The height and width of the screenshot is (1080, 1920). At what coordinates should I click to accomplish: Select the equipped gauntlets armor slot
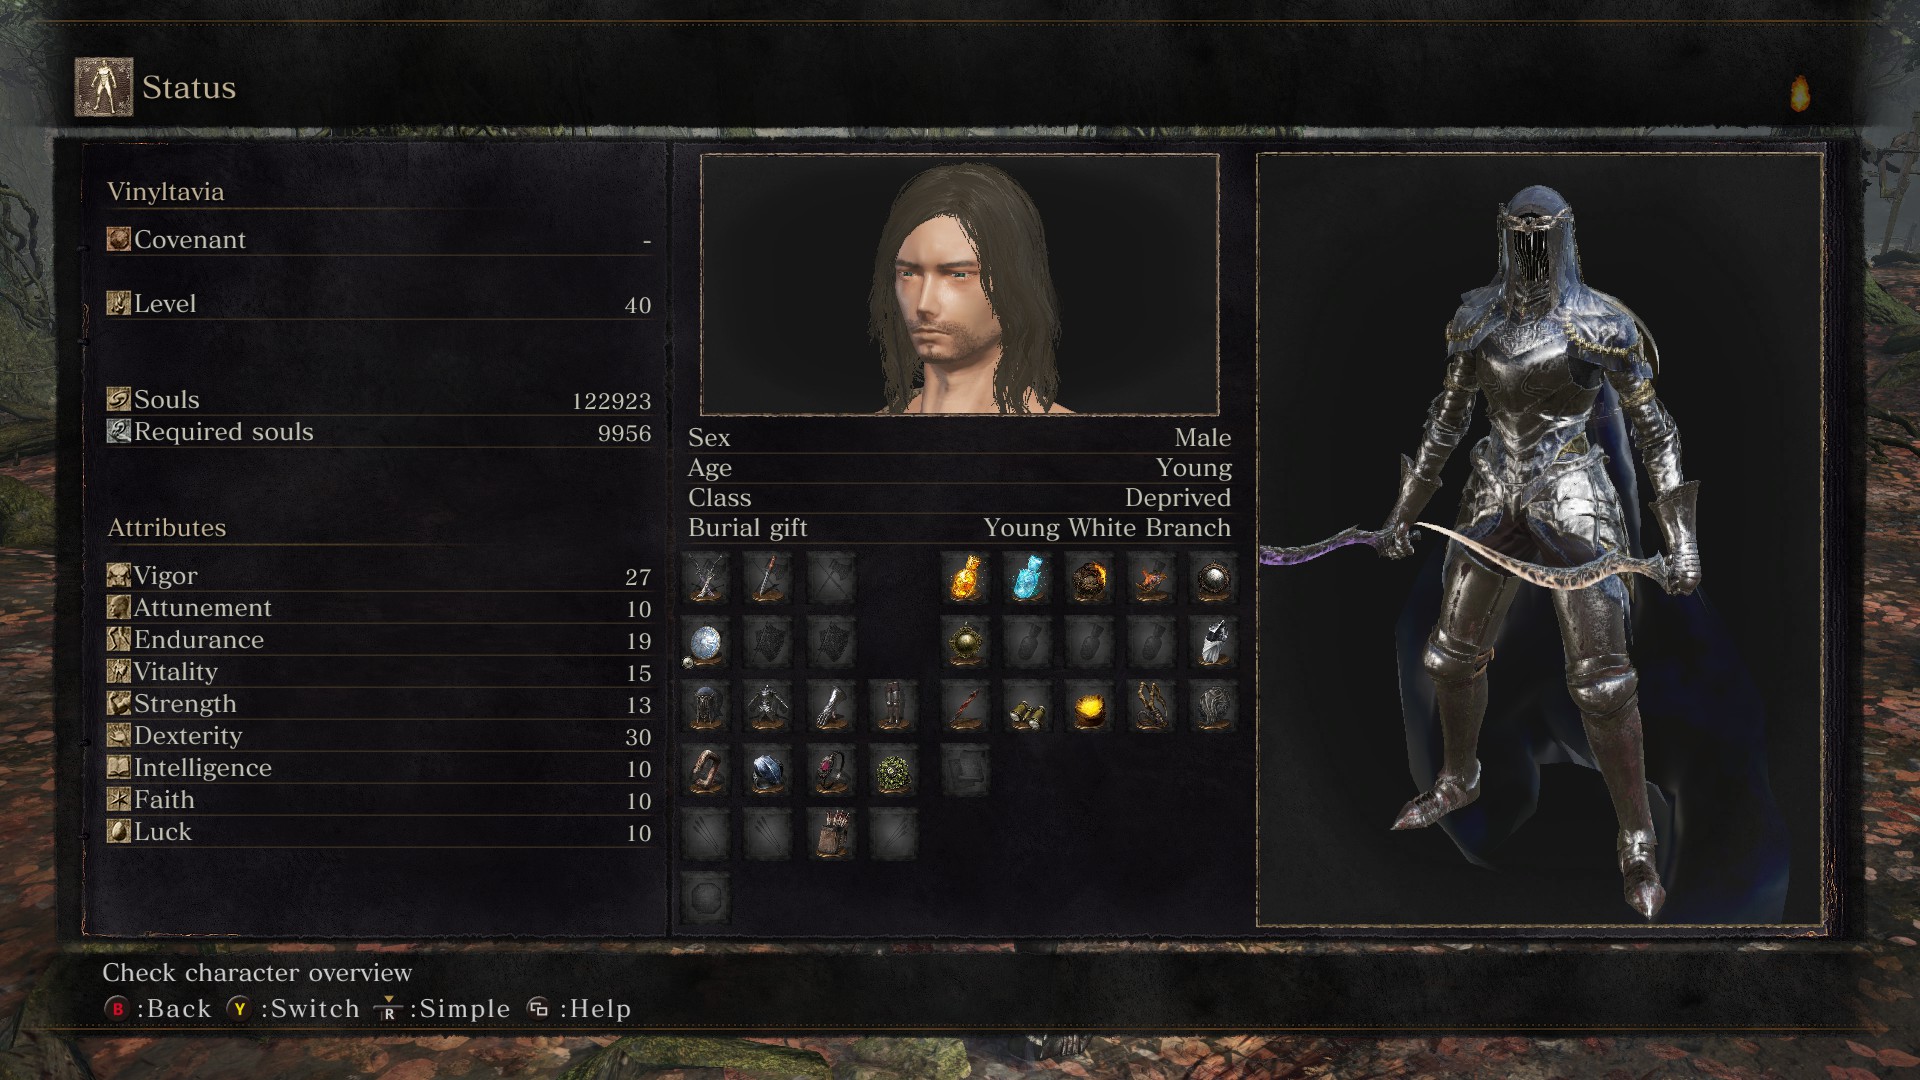(x=830, y=706)
